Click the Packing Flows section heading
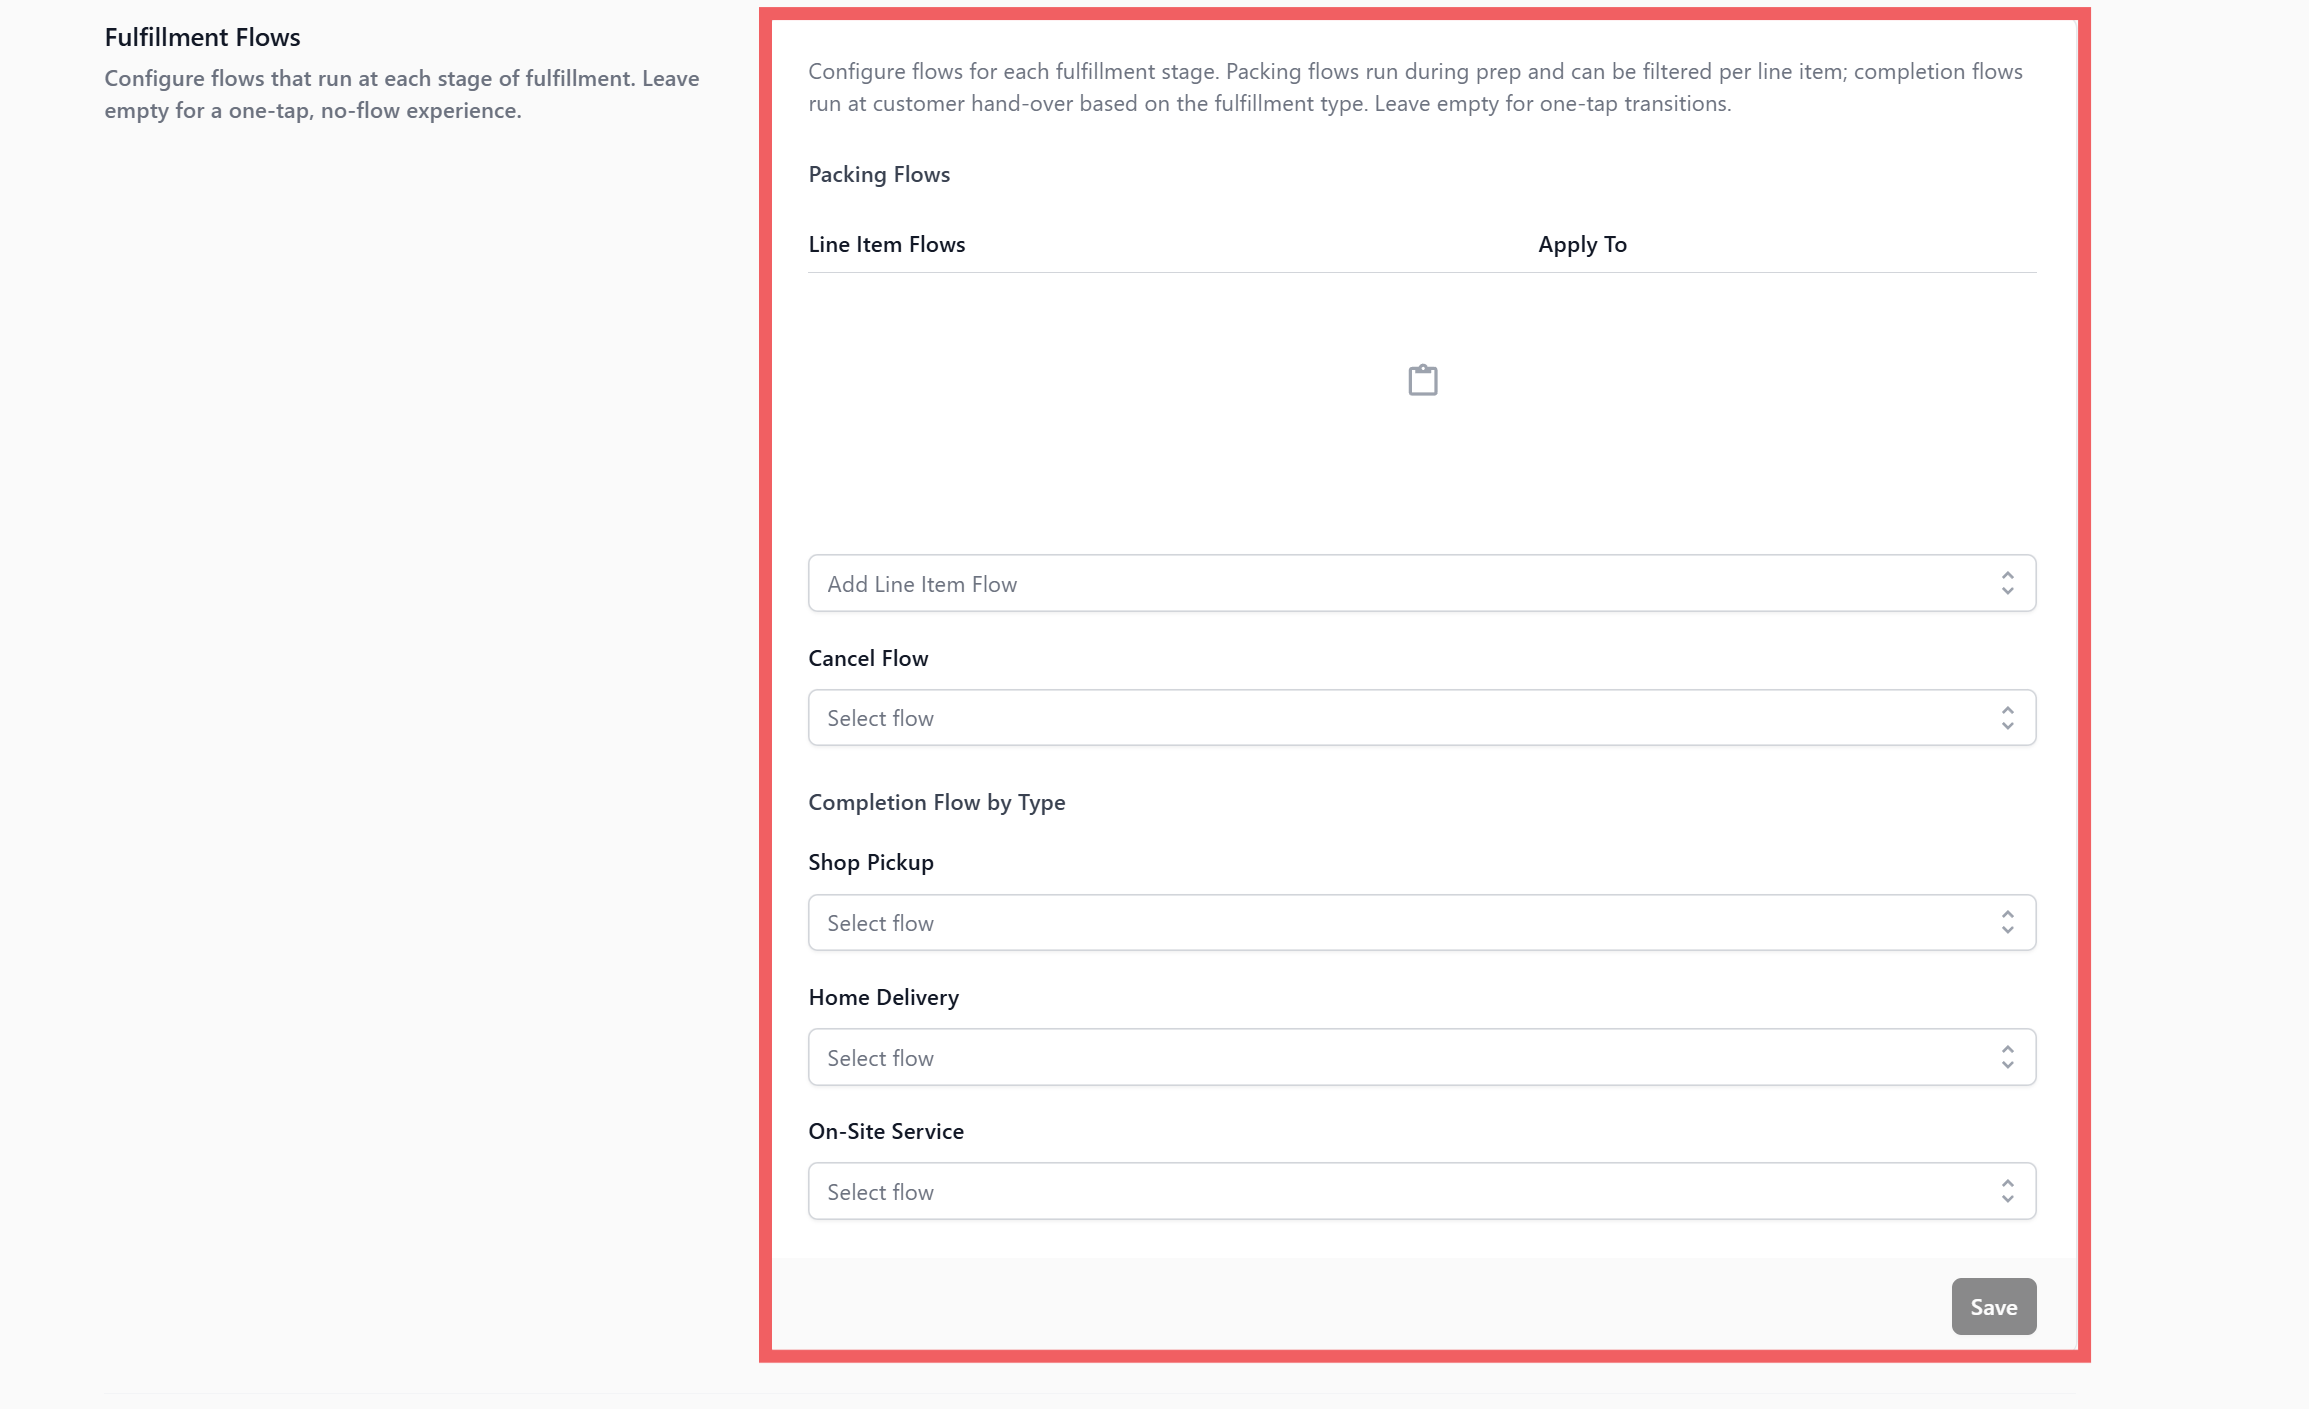The height and width of the screenshot is (1410, 2310). (x=879, y=174)
